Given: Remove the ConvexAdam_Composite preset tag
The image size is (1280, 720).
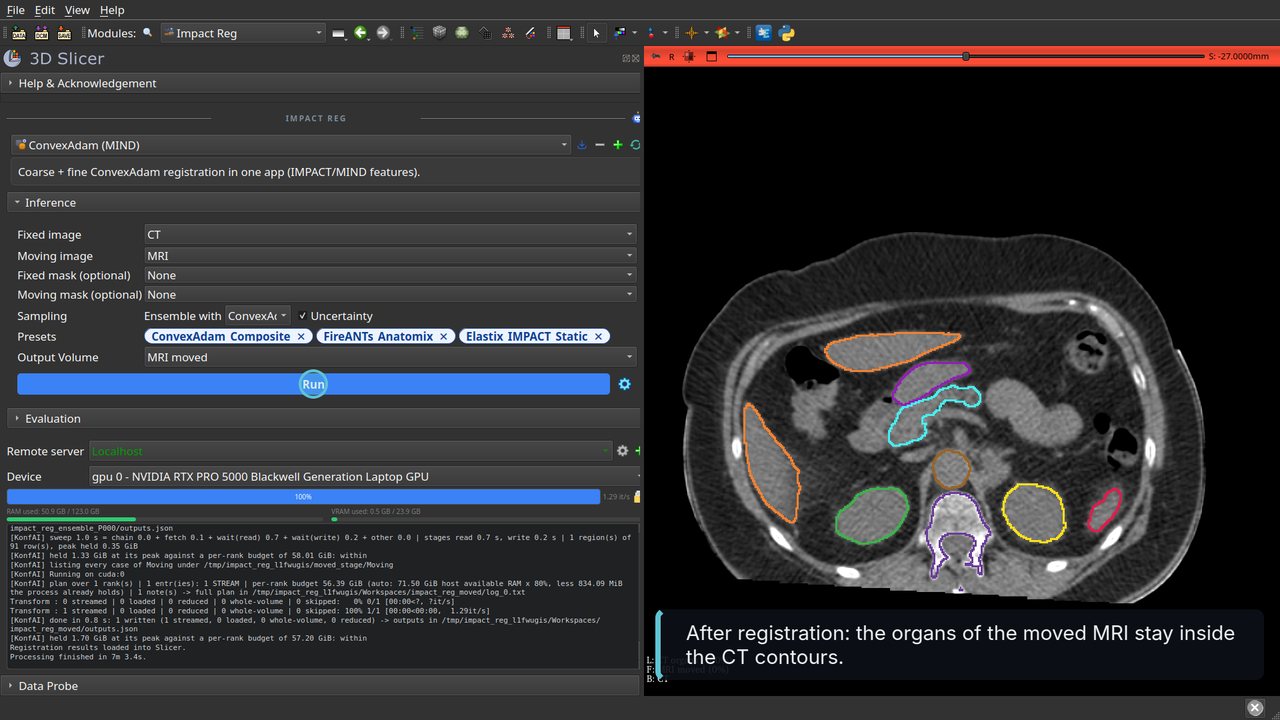Looking at the screenshot, I should (x=301, y=337).
